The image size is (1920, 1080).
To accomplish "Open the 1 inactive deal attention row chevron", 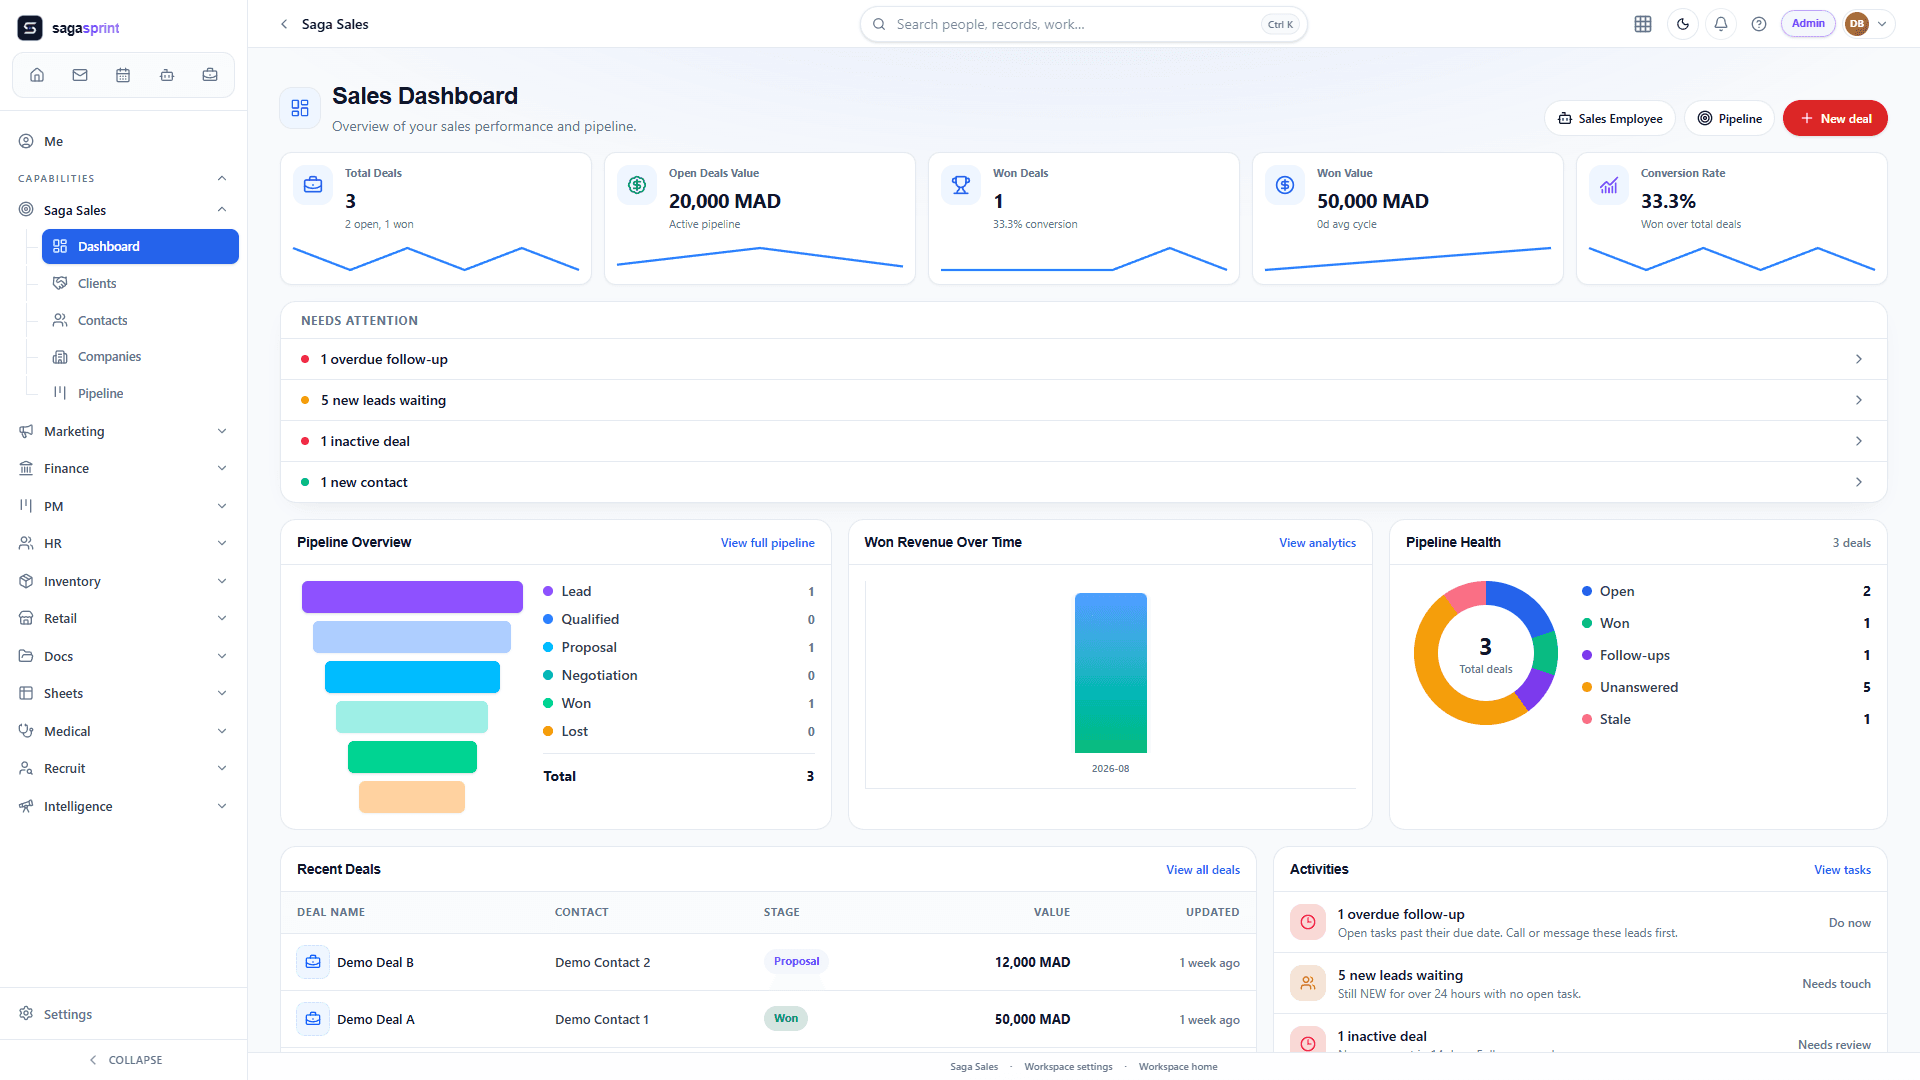I will click(x=1859, y=441).
